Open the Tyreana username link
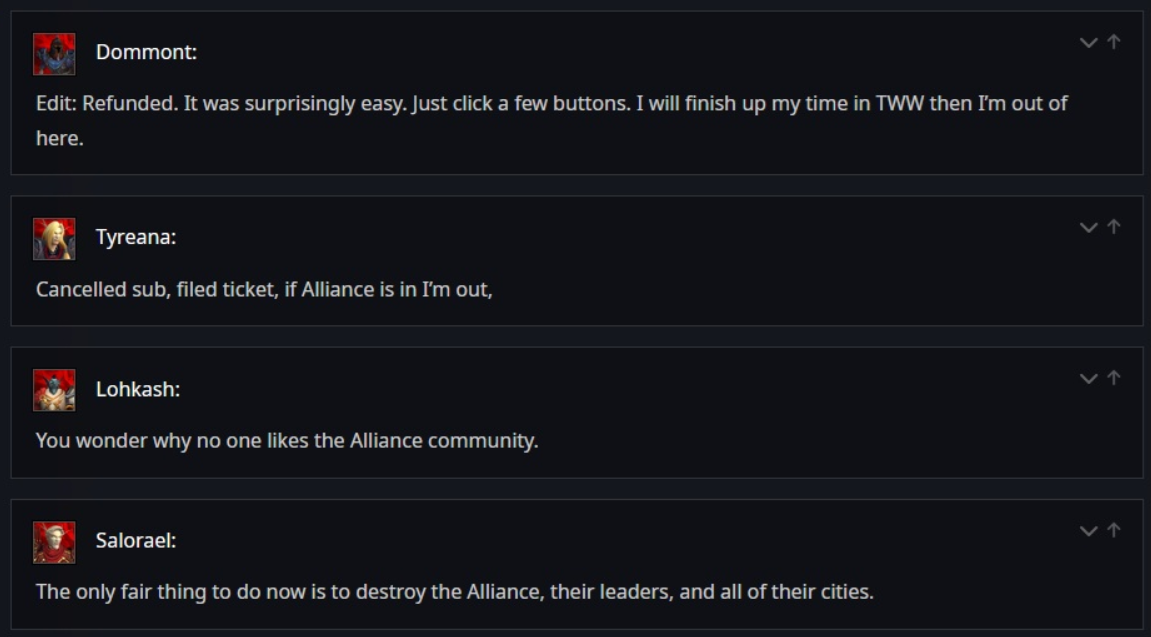This screenshot has width=1151, height=637. [136, 238]
